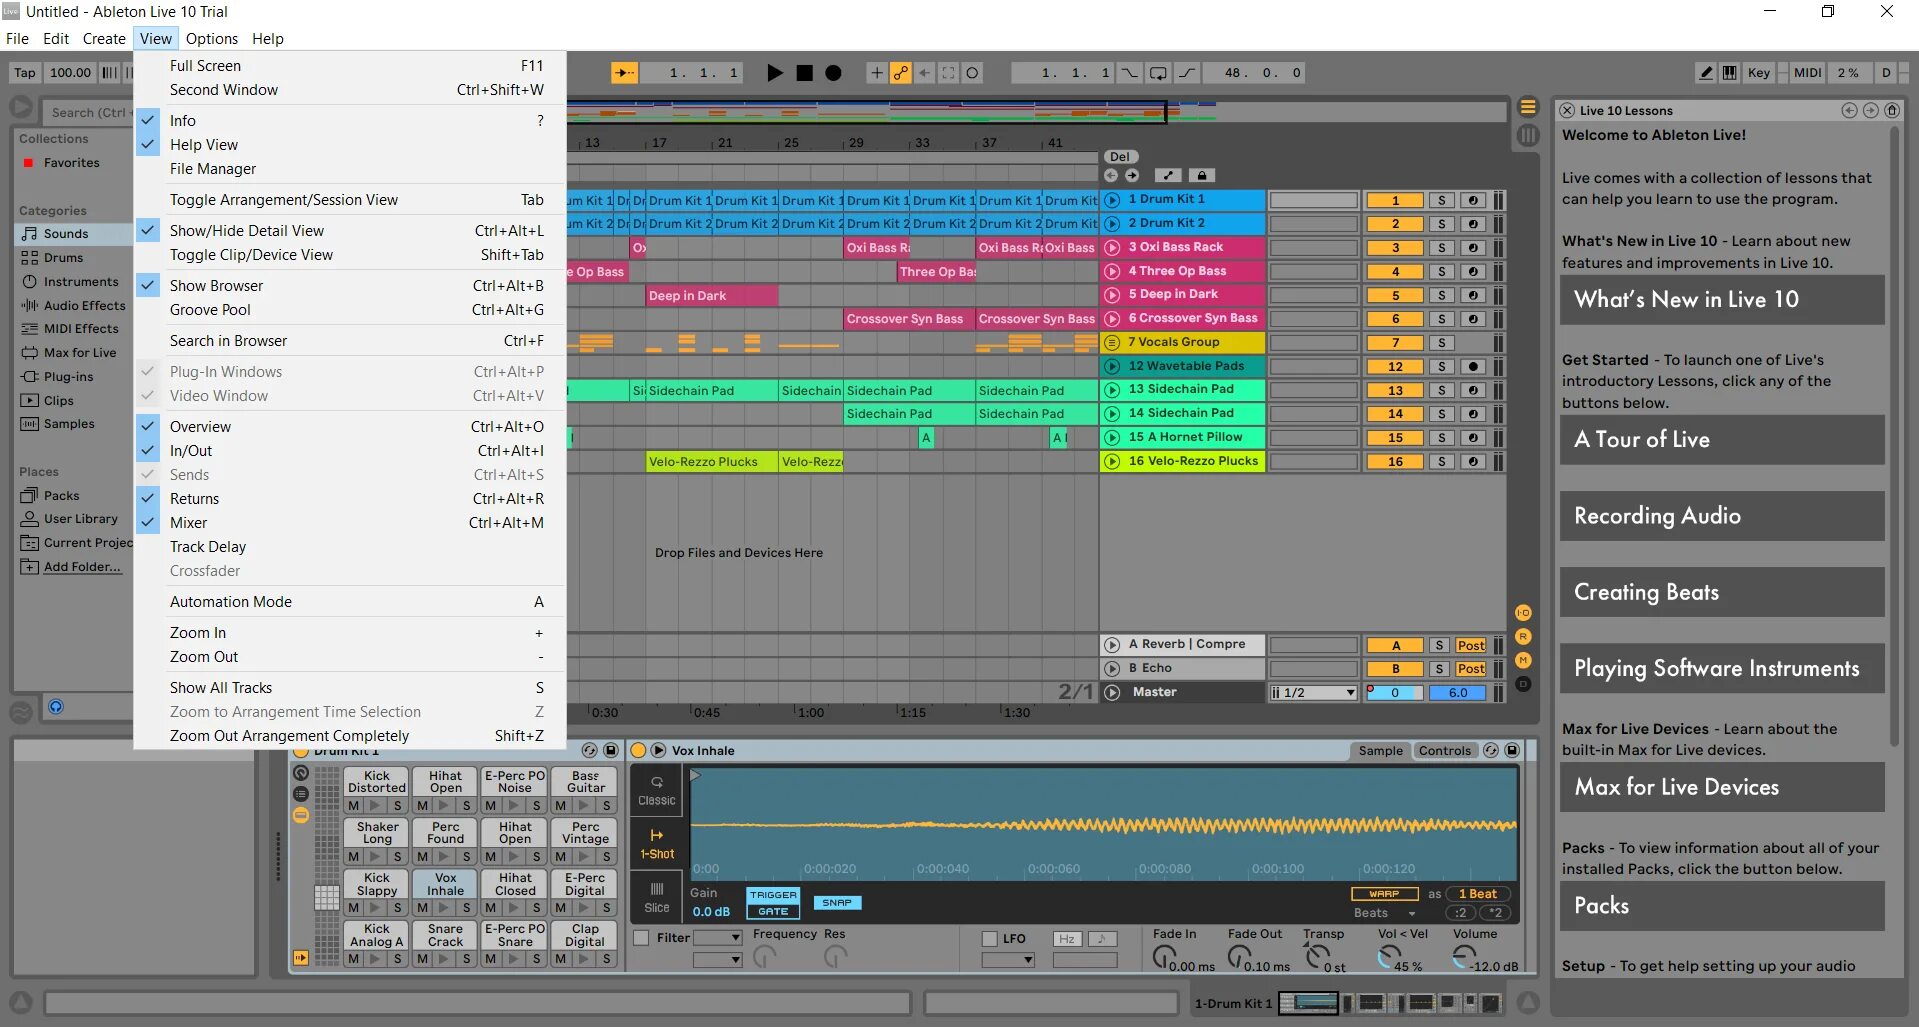Viewport: 1919px width, 1027px height.
Task: Choose Automation Mode in View menu
Action: pos(350,602)
